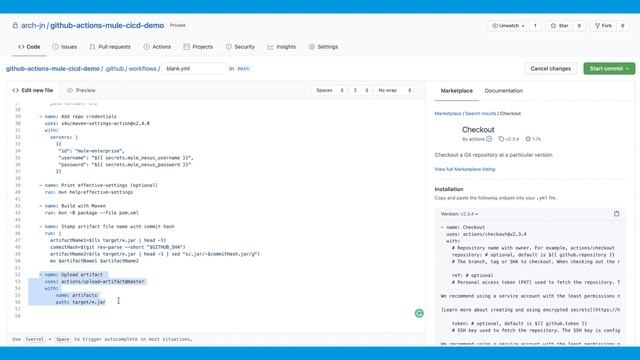Select the Marketplace tab
This screenshot has width=640, height=360.
456,91
